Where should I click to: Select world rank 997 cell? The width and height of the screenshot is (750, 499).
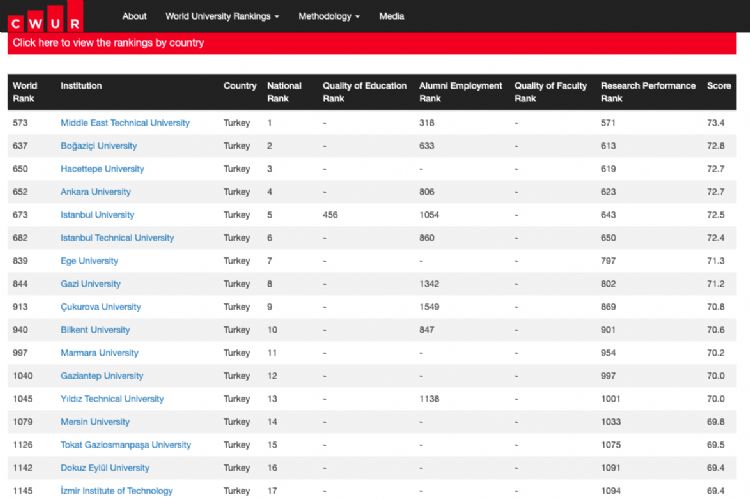click(x=20, y=353)
